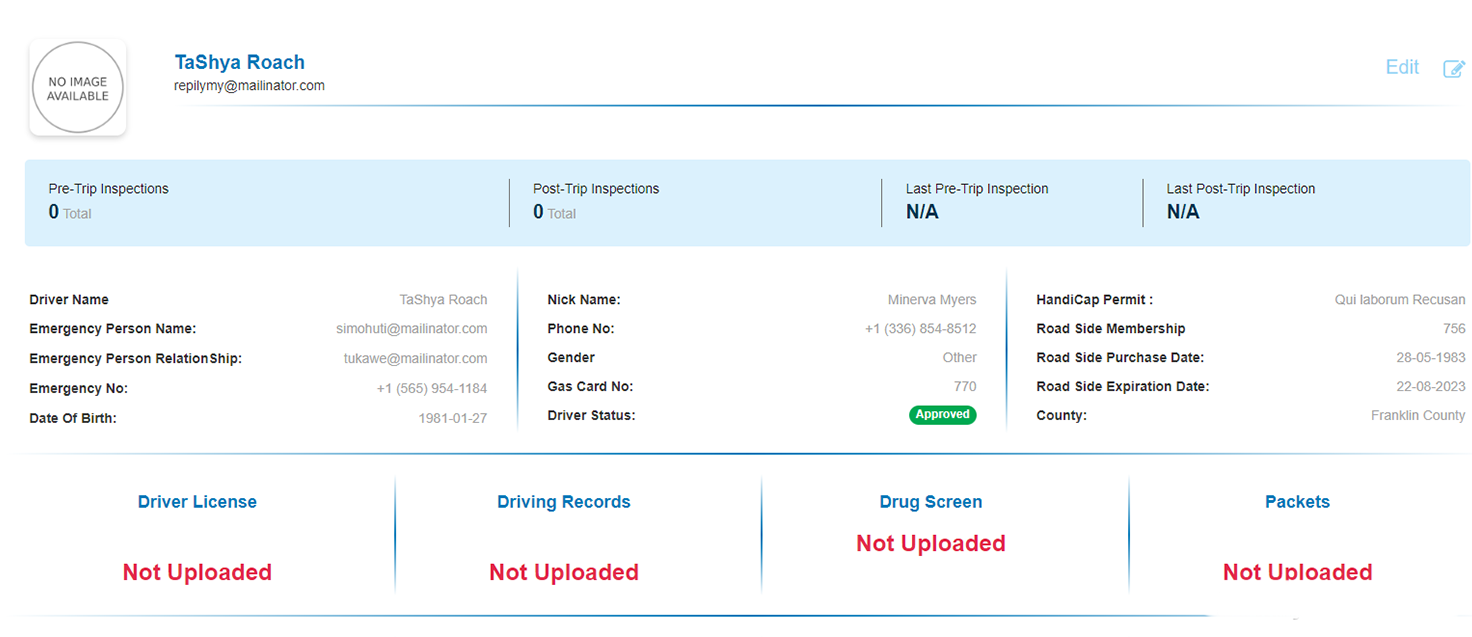The height and width of the screenshot is (637, 1472).
Task: Click the No Image Available profile picture
Action: click(x=78, y=89)
